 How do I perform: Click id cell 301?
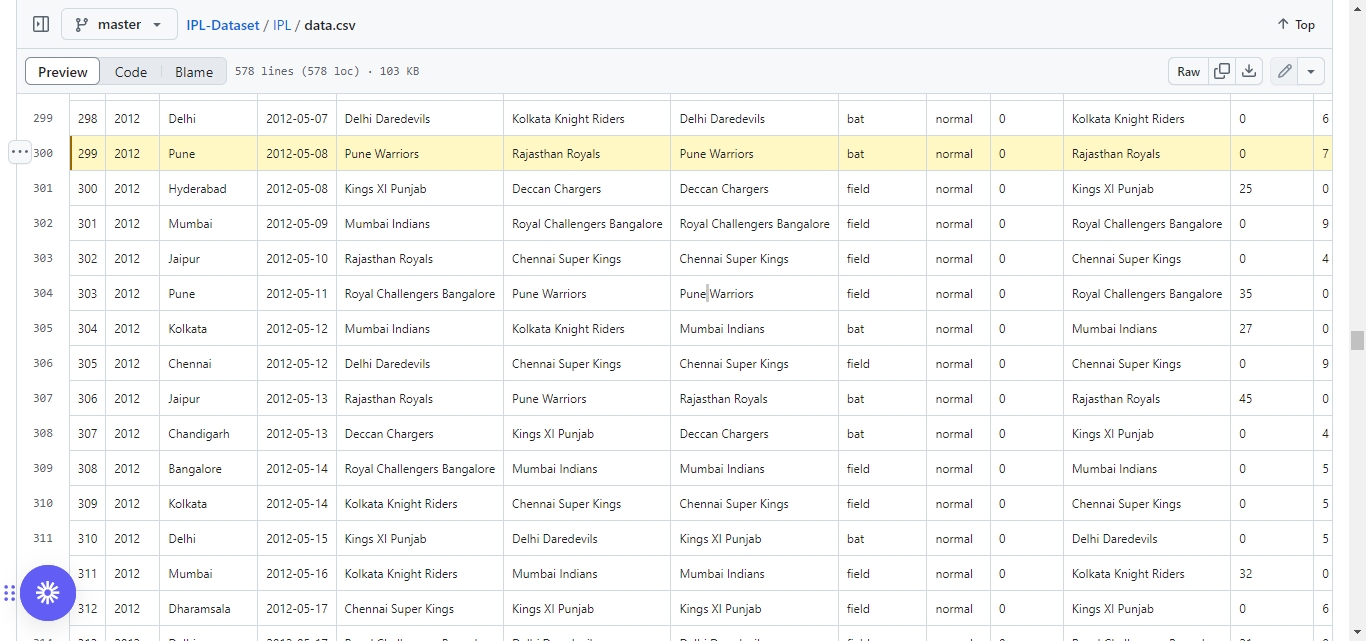point(88,223)
